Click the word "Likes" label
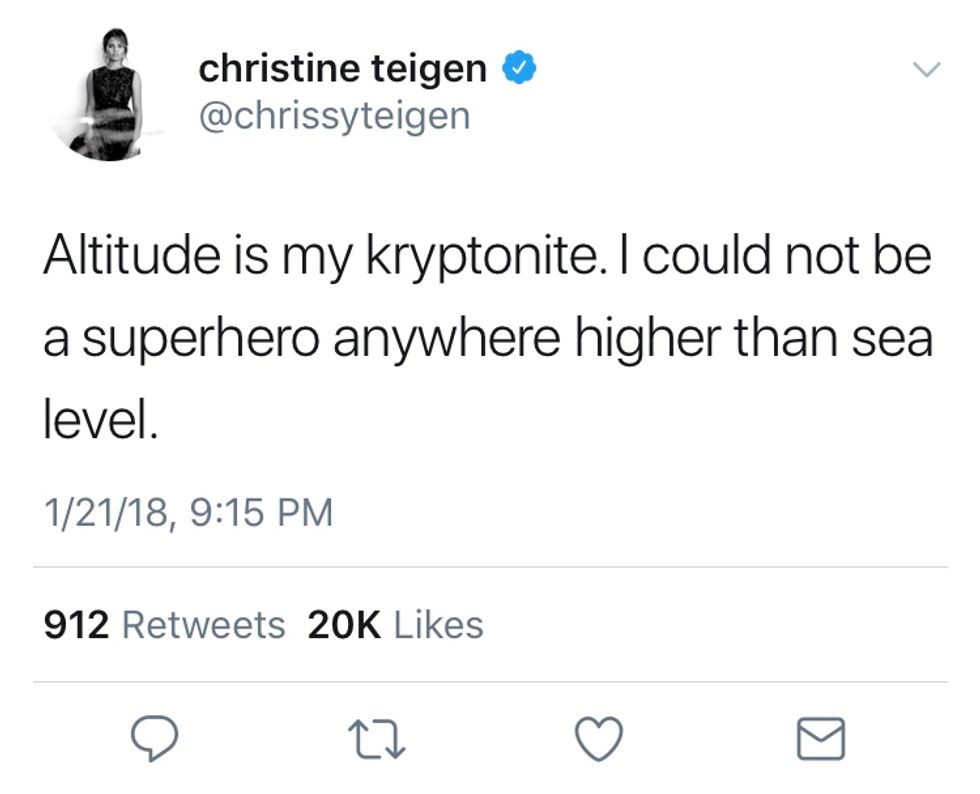Image resolution: width=980 pixels, height=794 pixels. tap(439, 625)
